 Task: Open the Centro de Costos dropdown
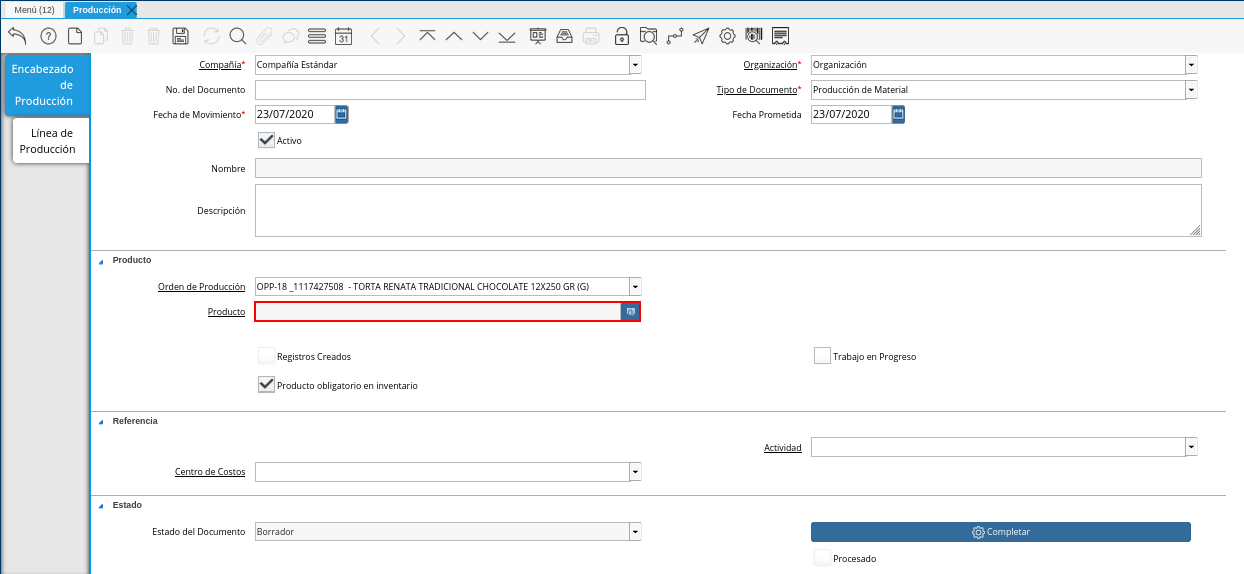click(x=635, y=472)
